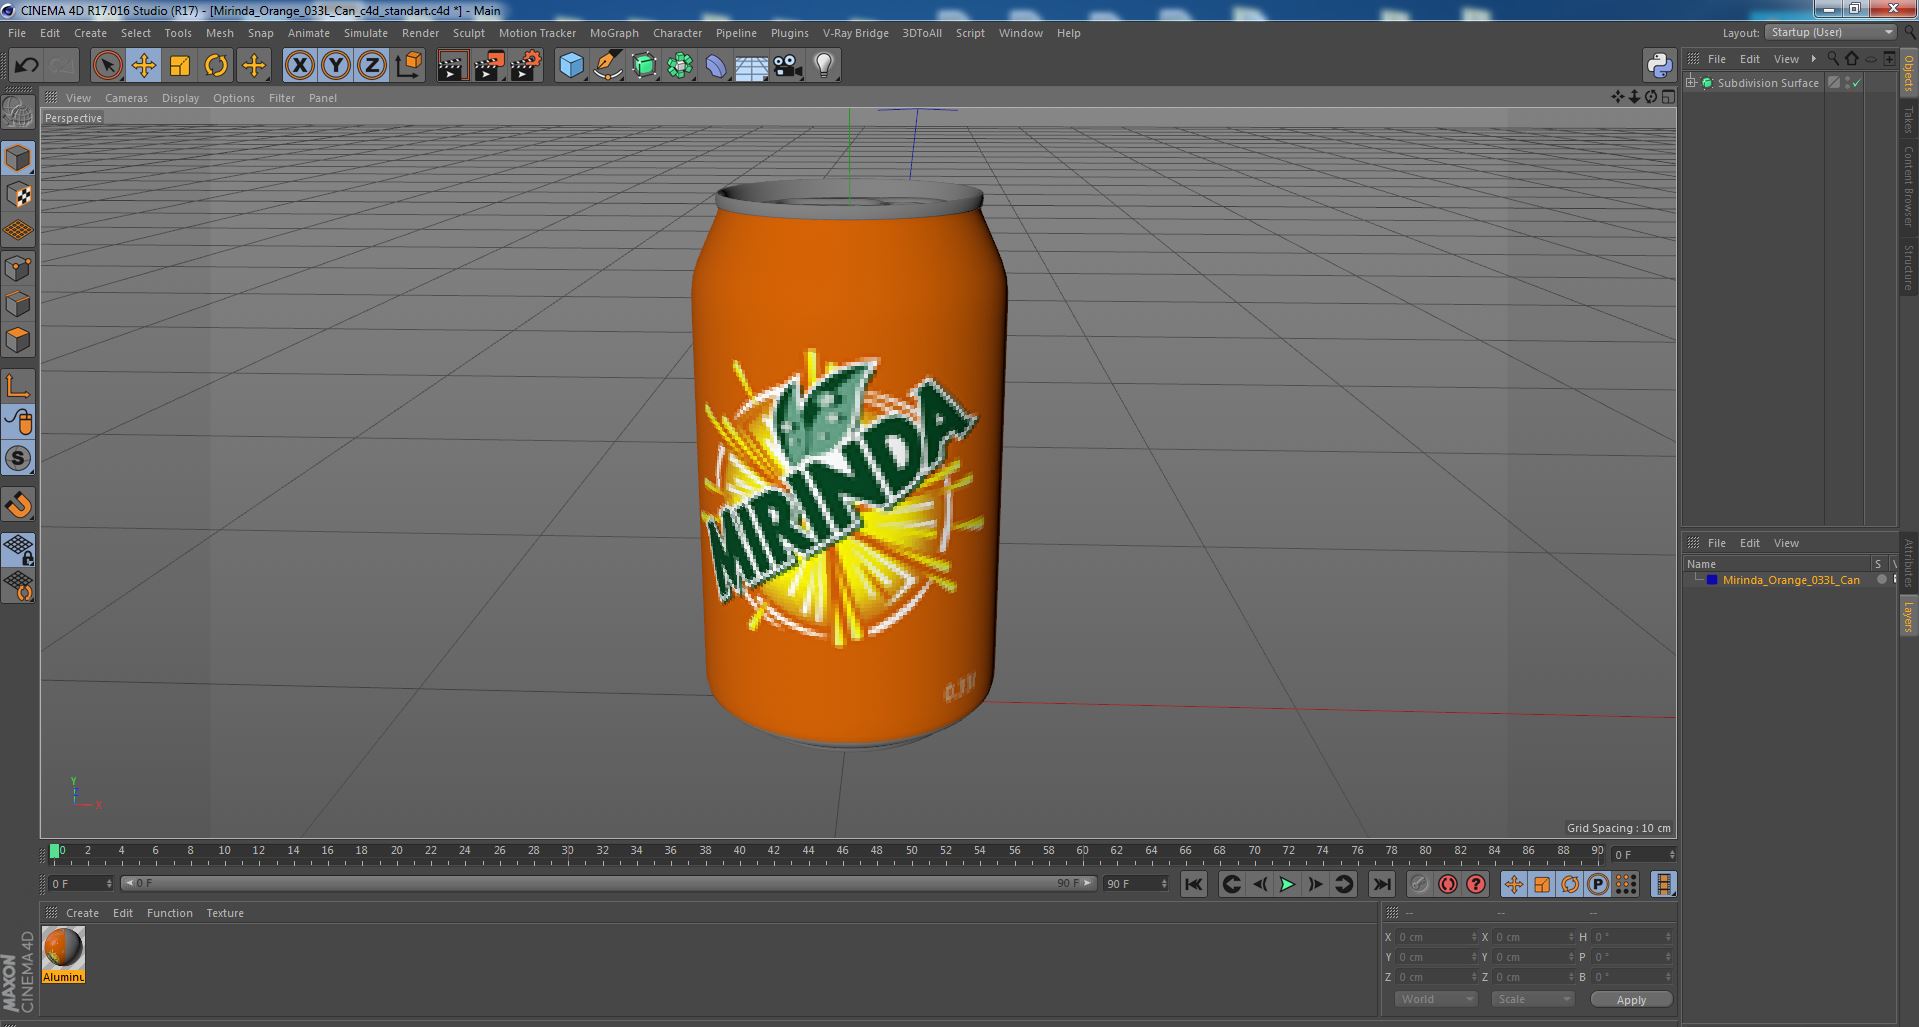Open the Layout Startup dropdown
1919x1027 pixels.
(x=1831, y=32)
